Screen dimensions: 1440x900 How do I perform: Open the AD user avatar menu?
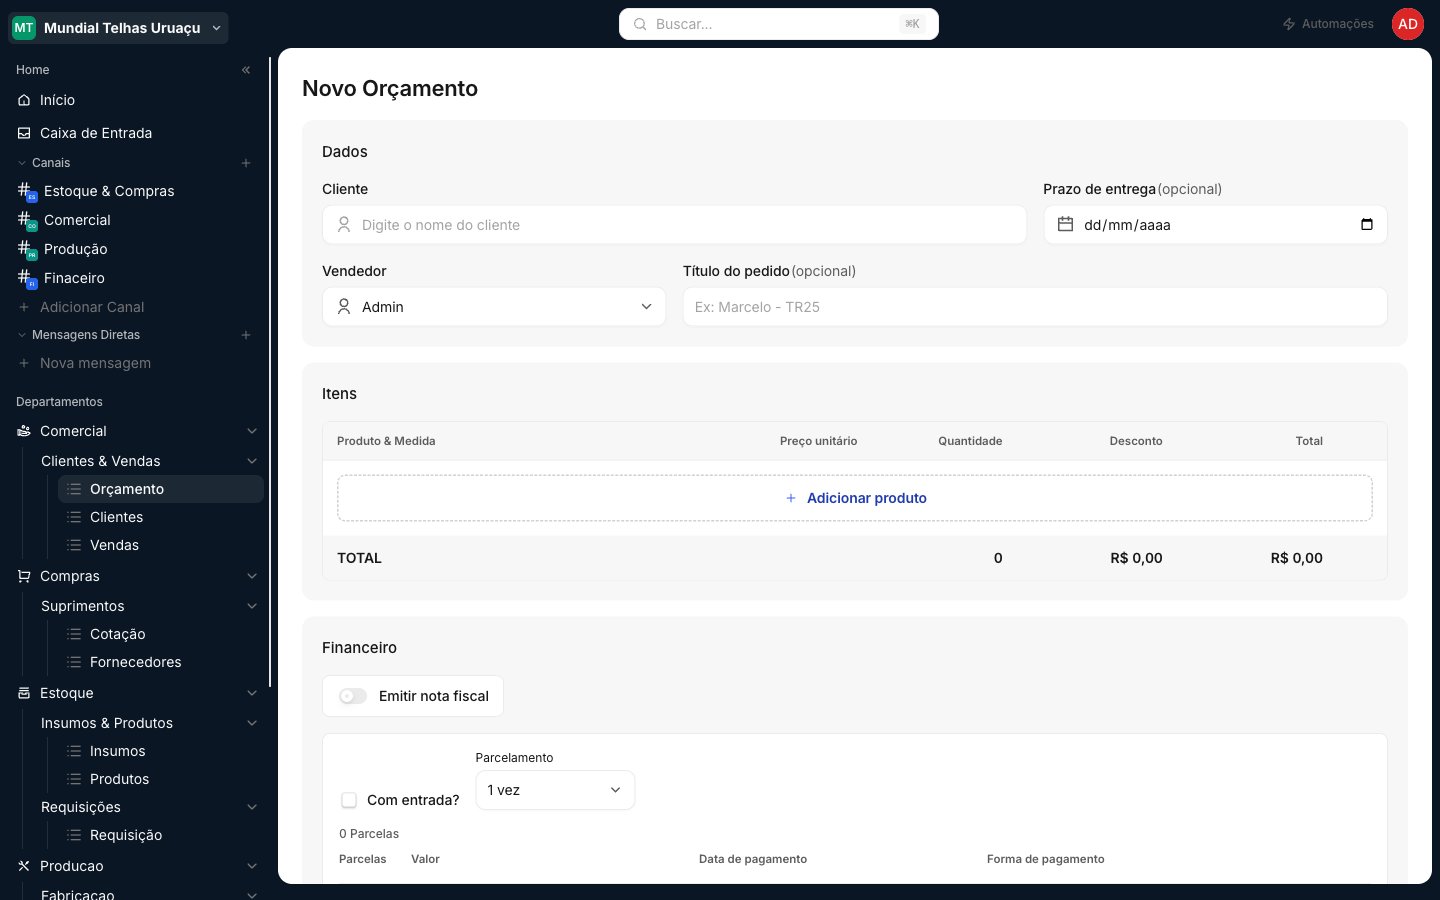point(1408,24)
